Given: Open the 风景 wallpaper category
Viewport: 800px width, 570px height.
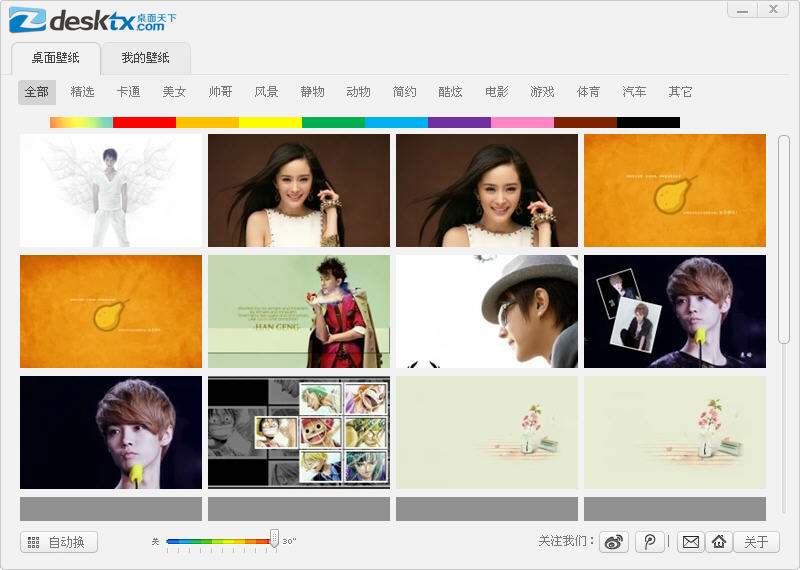Looking at the screenshot, I should 266,92.
